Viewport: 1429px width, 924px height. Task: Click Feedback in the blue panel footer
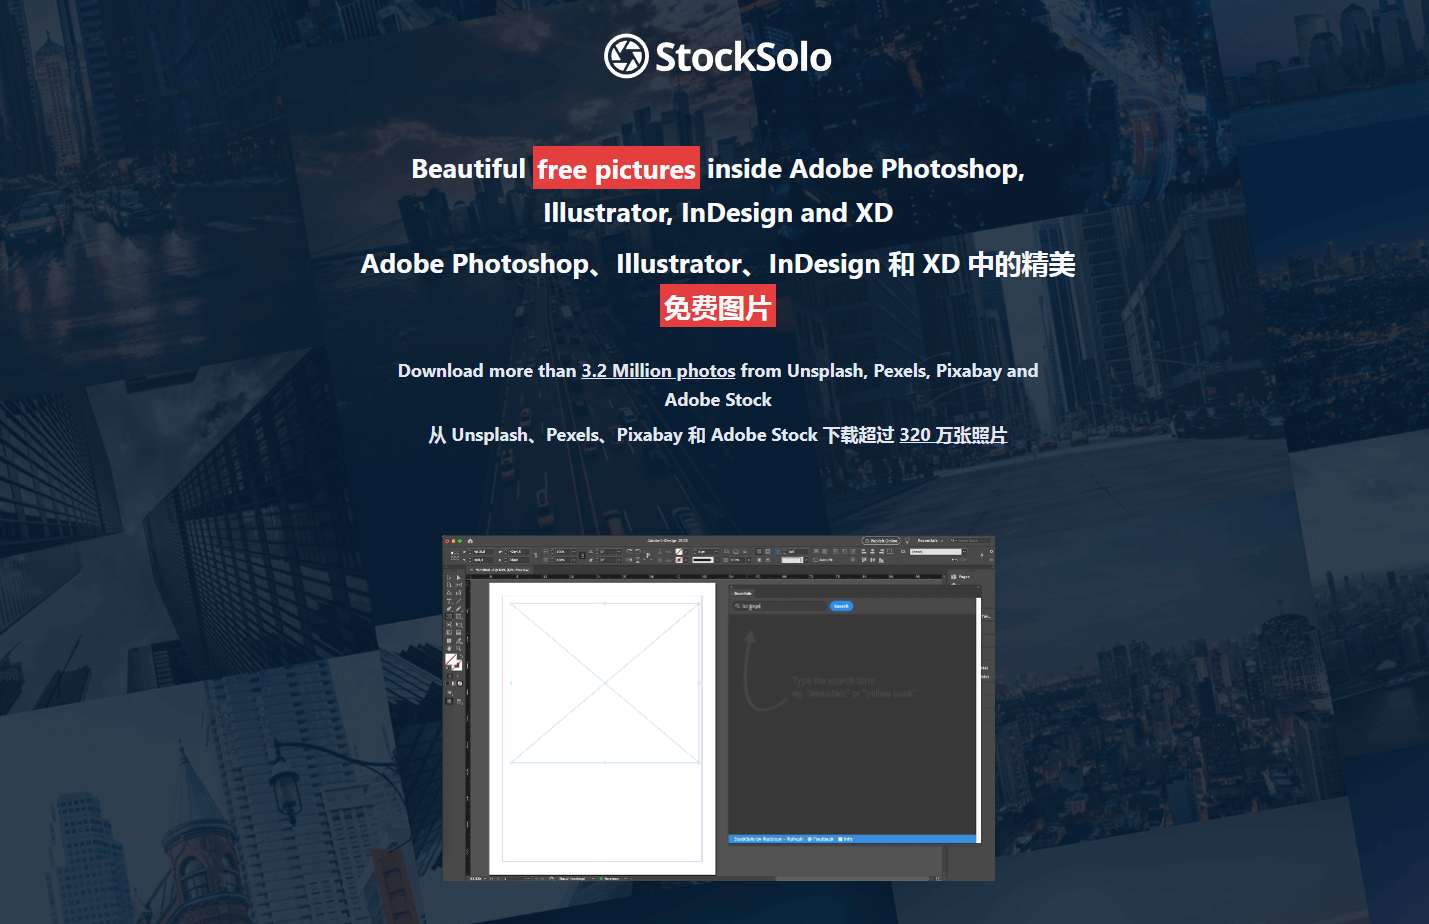(x=821, y=839)
